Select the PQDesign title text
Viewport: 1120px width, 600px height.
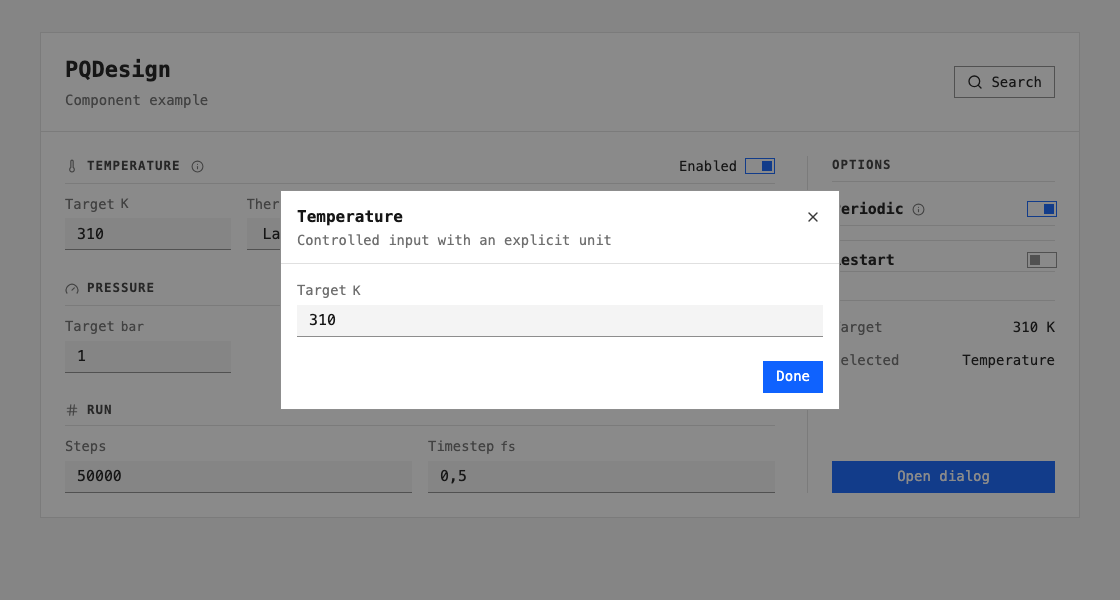click(118, 69)
